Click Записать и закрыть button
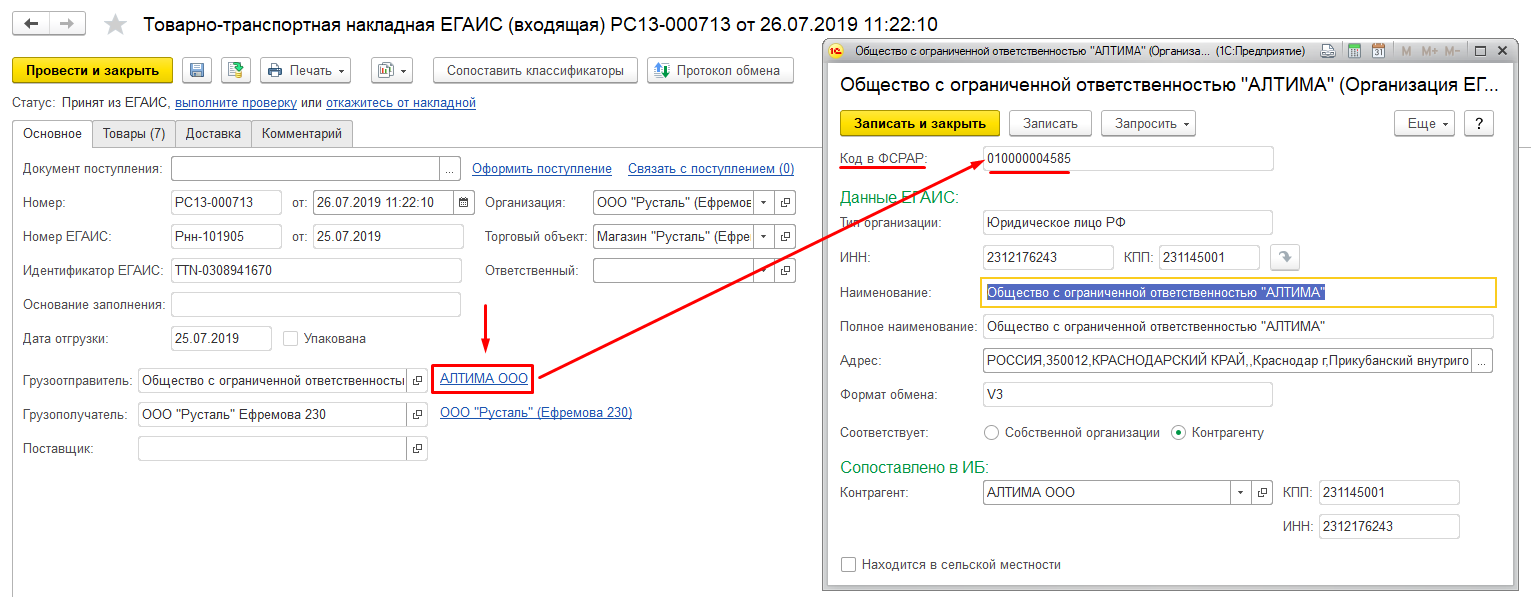 pyautogui.click(x=920, y=123)
